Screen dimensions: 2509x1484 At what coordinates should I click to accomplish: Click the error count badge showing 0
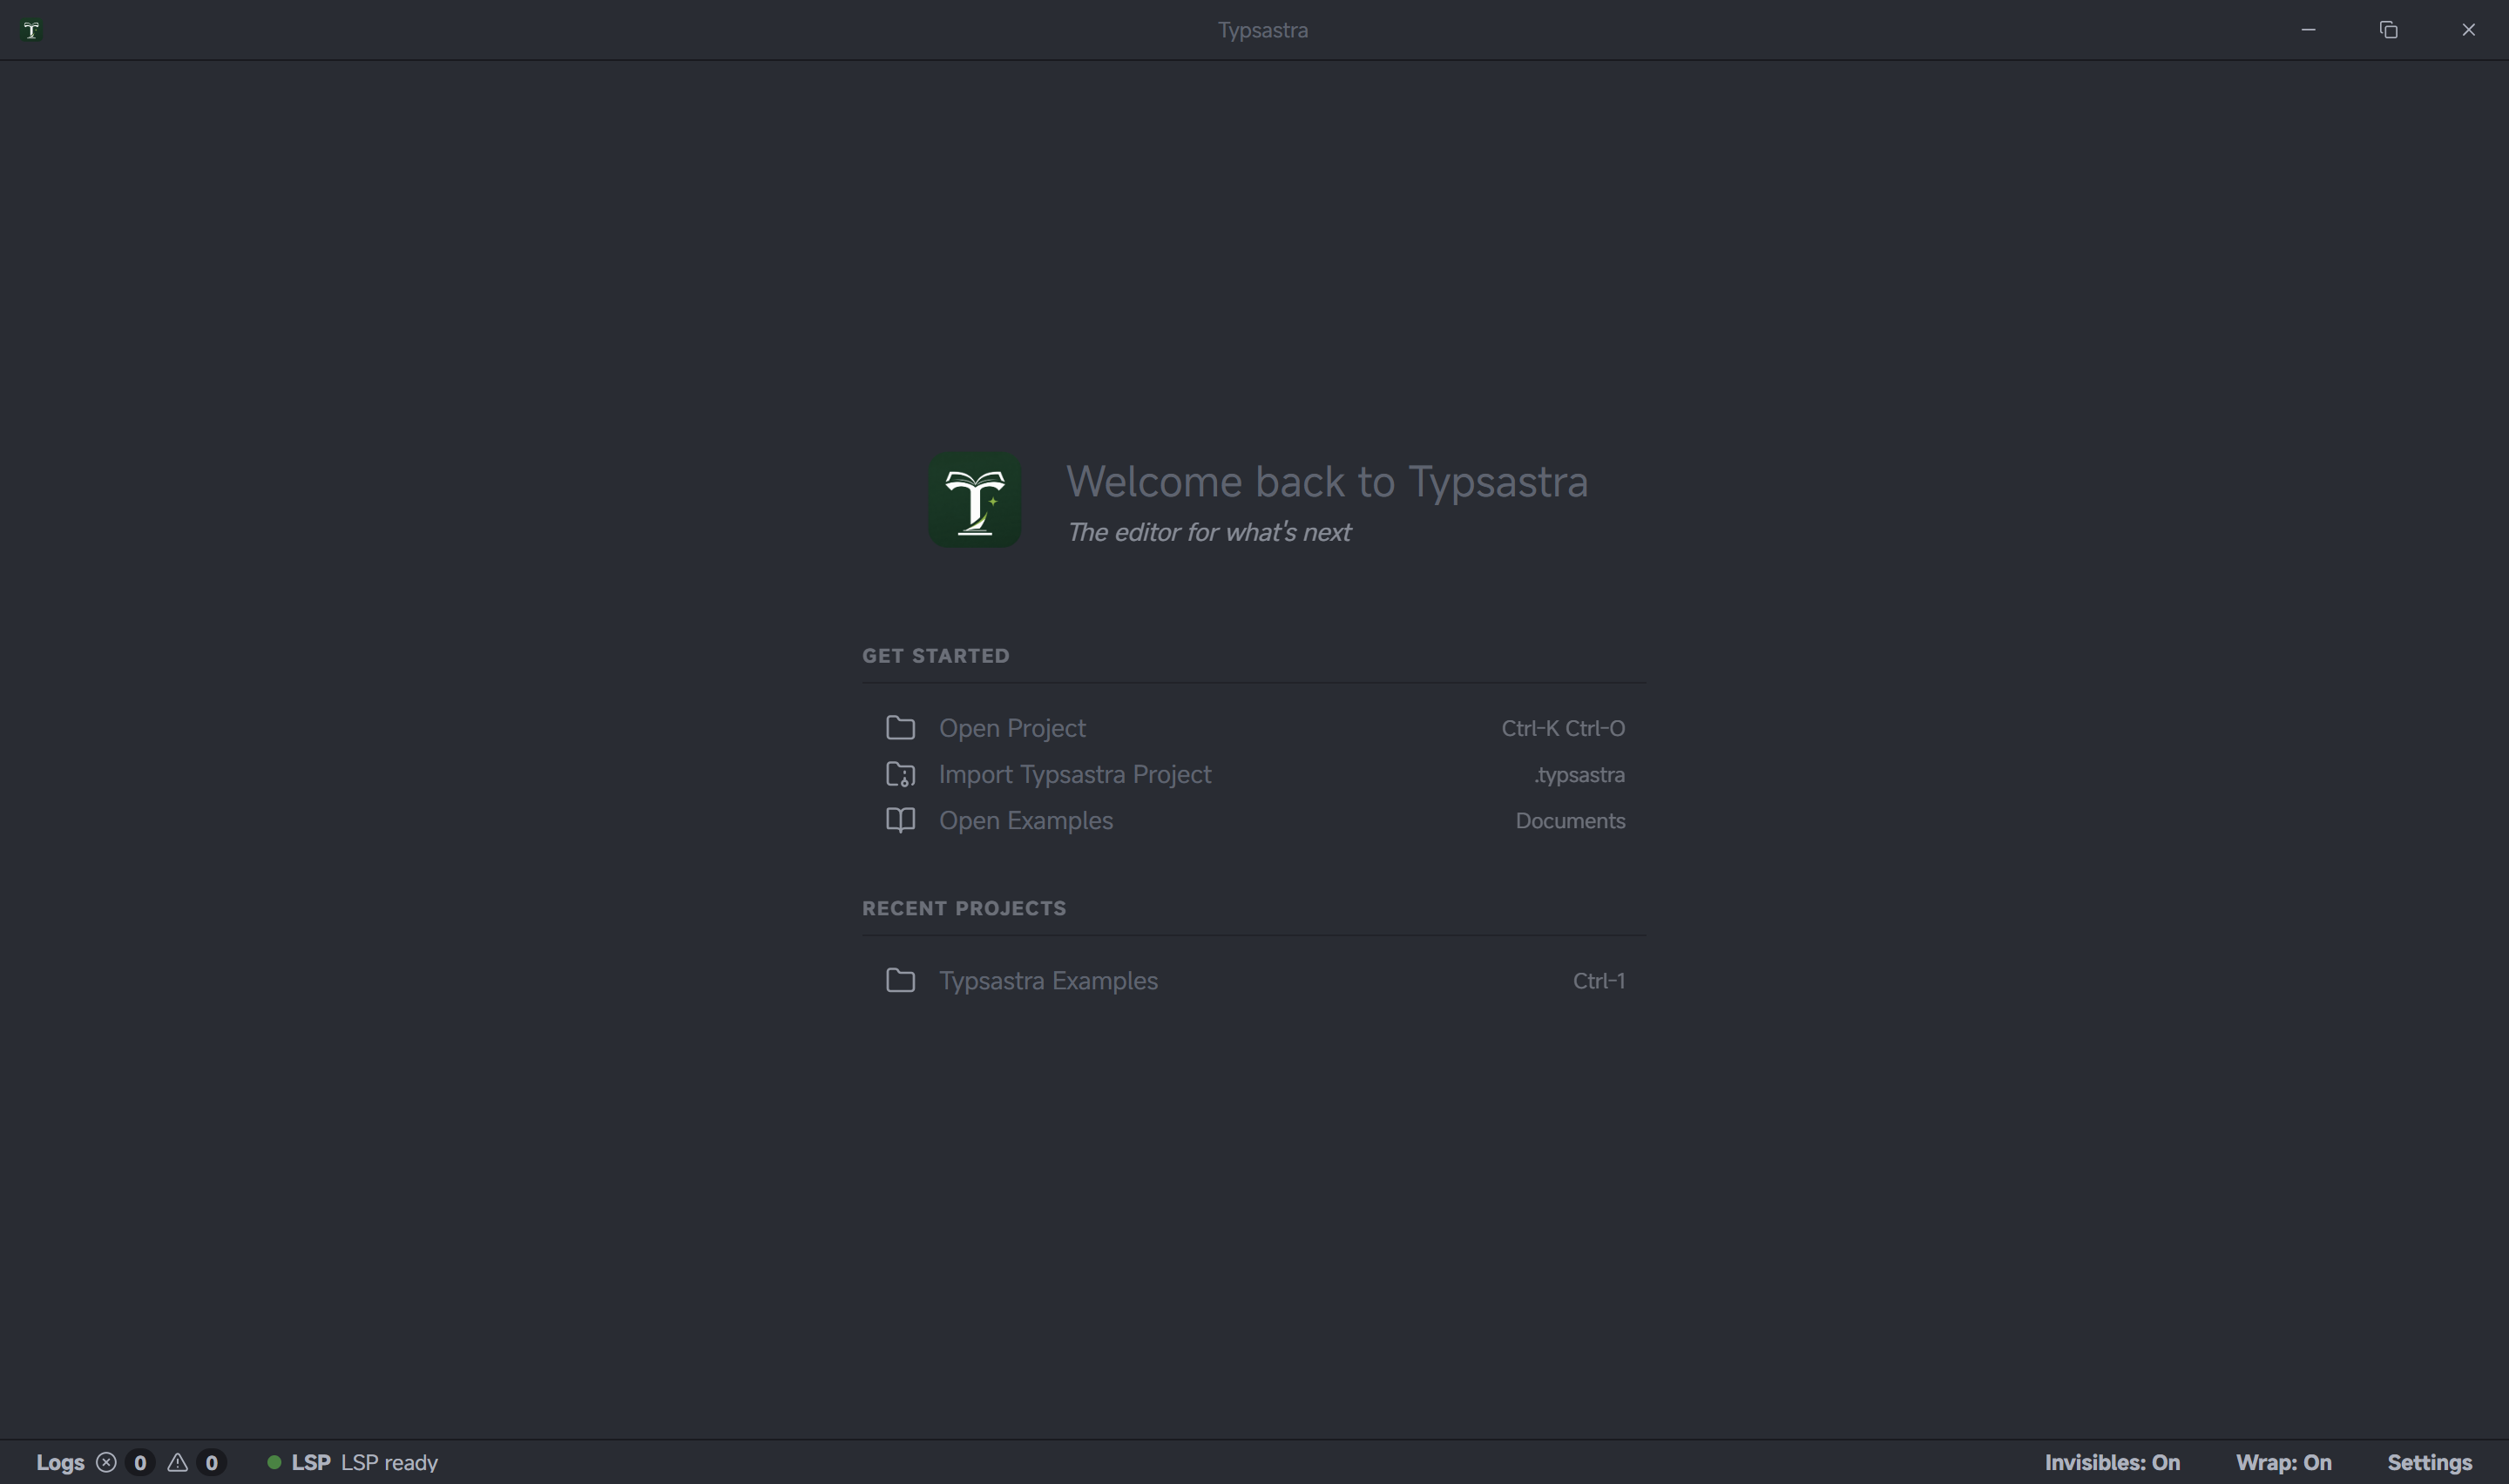click(140, 1462)
